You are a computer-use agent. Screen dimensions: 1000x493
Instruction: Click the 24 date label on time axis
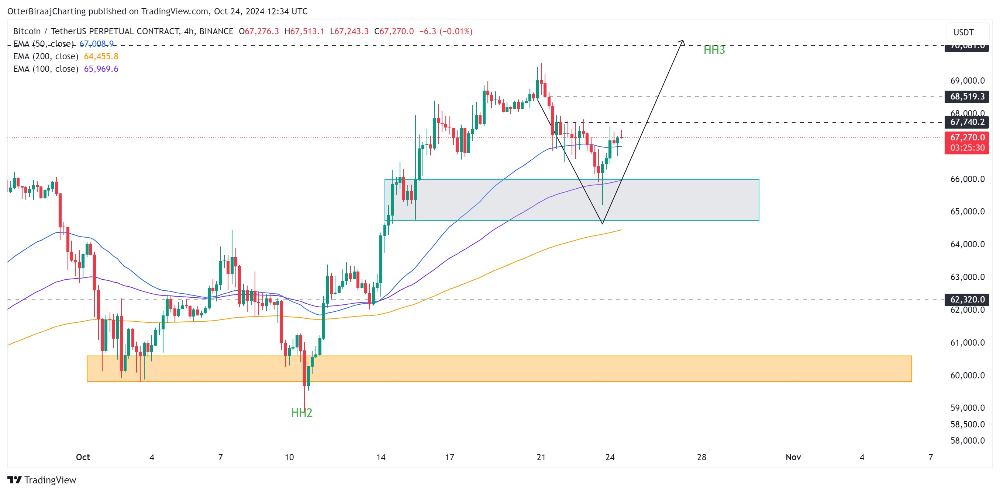coord(610,457)
